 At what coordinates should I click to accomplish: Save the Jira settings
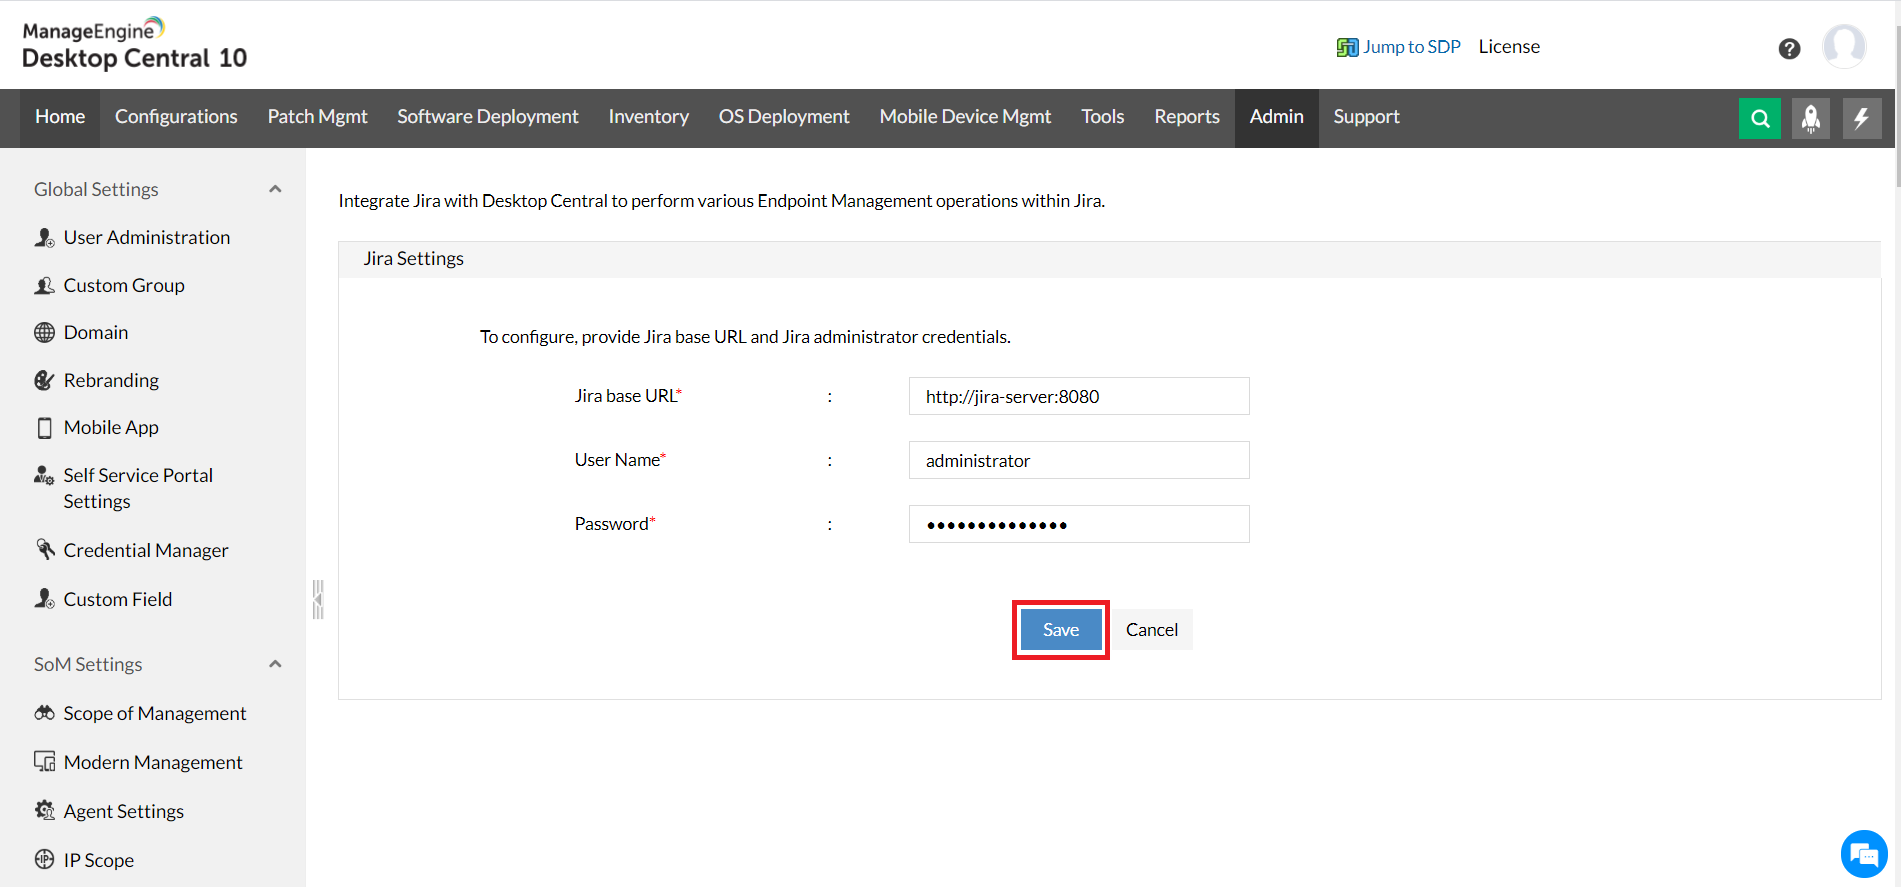click(1061, 630)
